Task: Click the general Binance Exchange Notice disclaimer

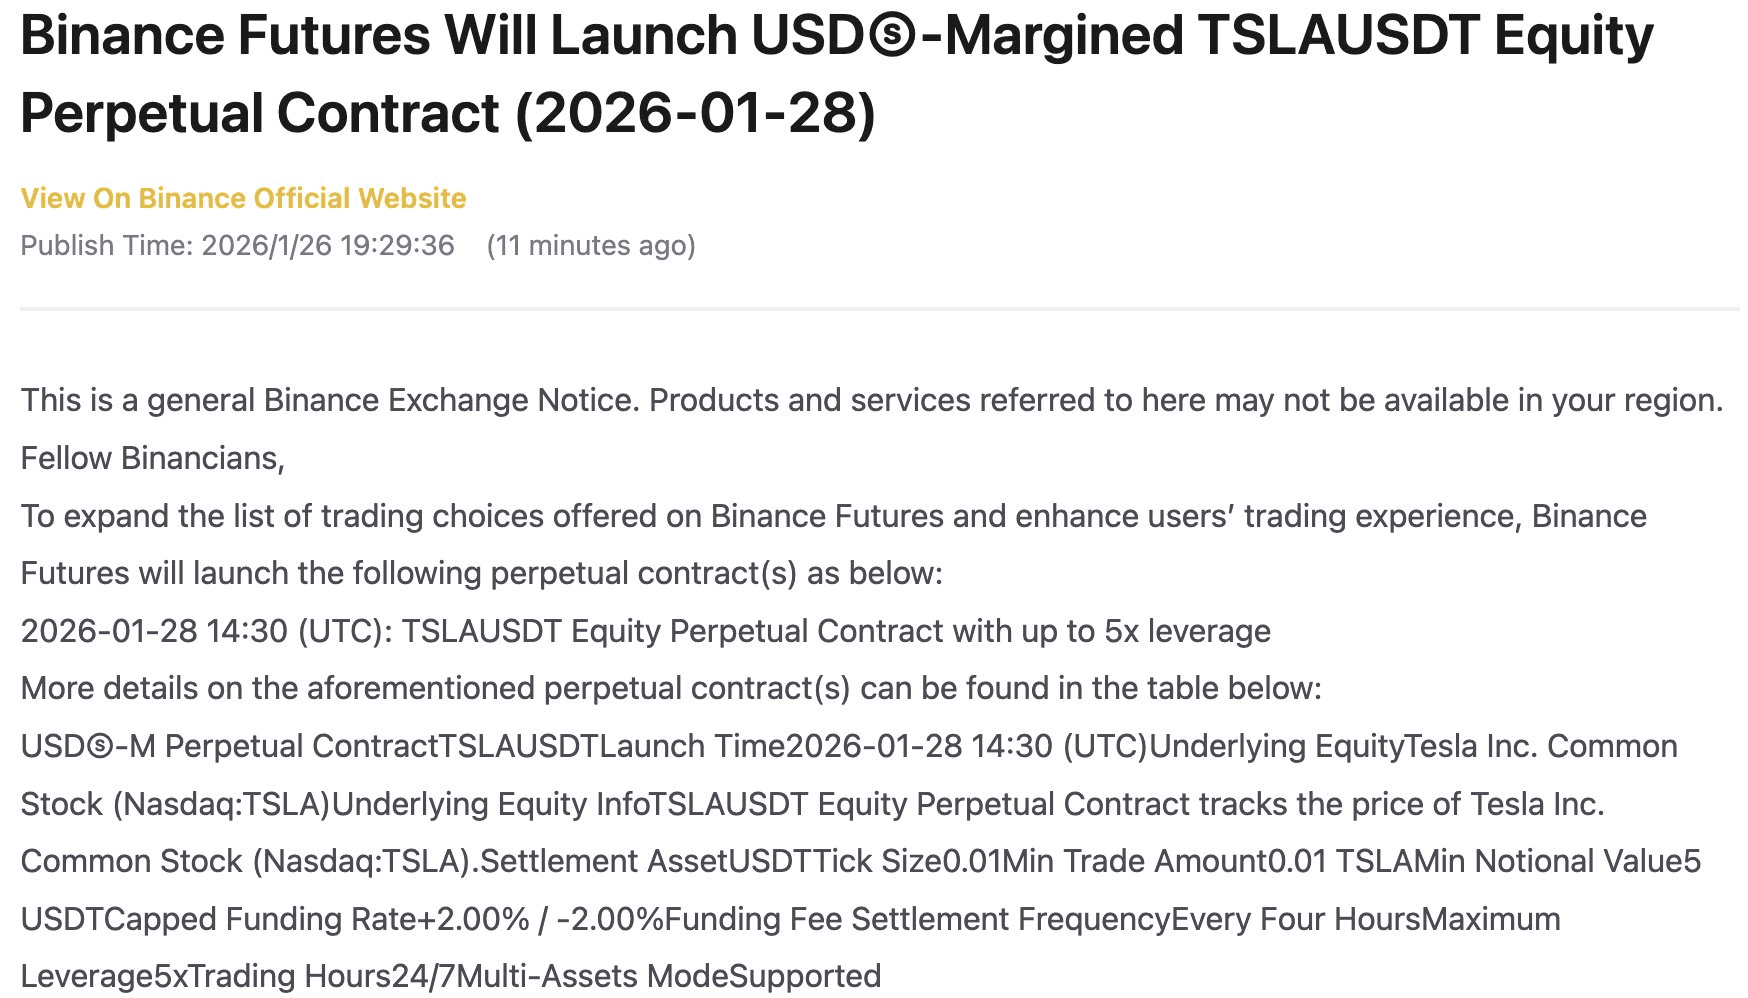Action: coord(871,400)
